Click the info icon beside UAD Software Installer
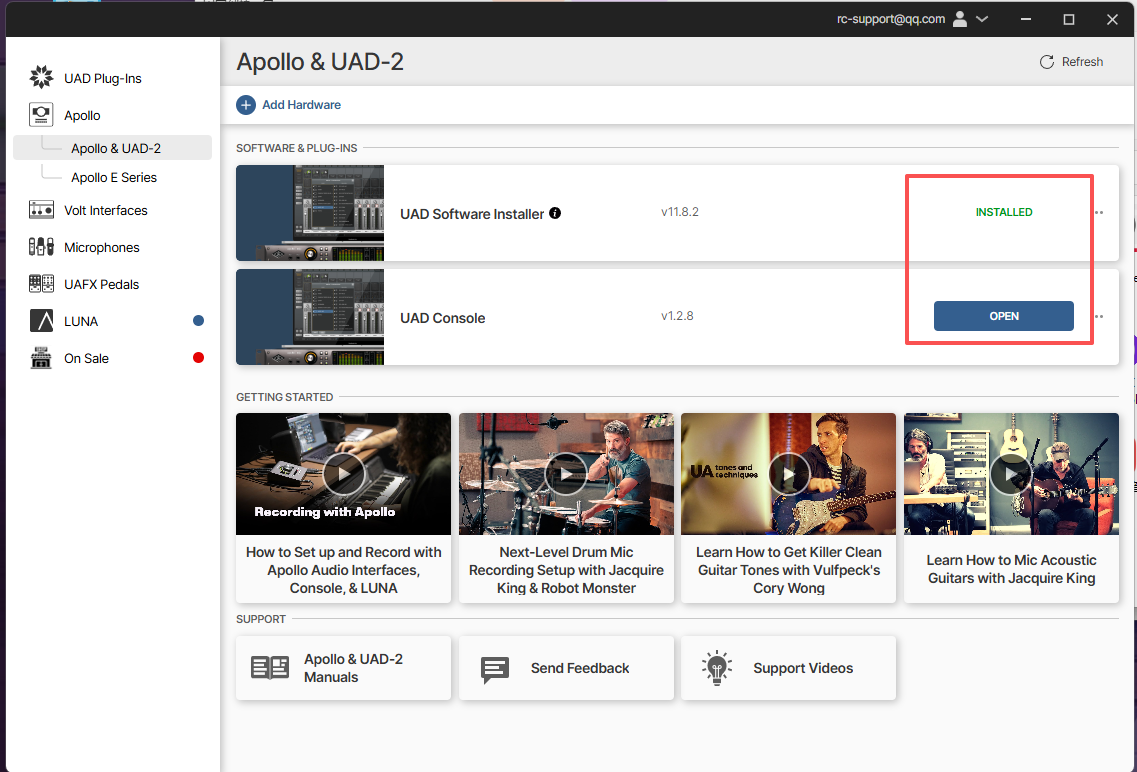The height and width of the screenshot is (772, 1137). 555,213
